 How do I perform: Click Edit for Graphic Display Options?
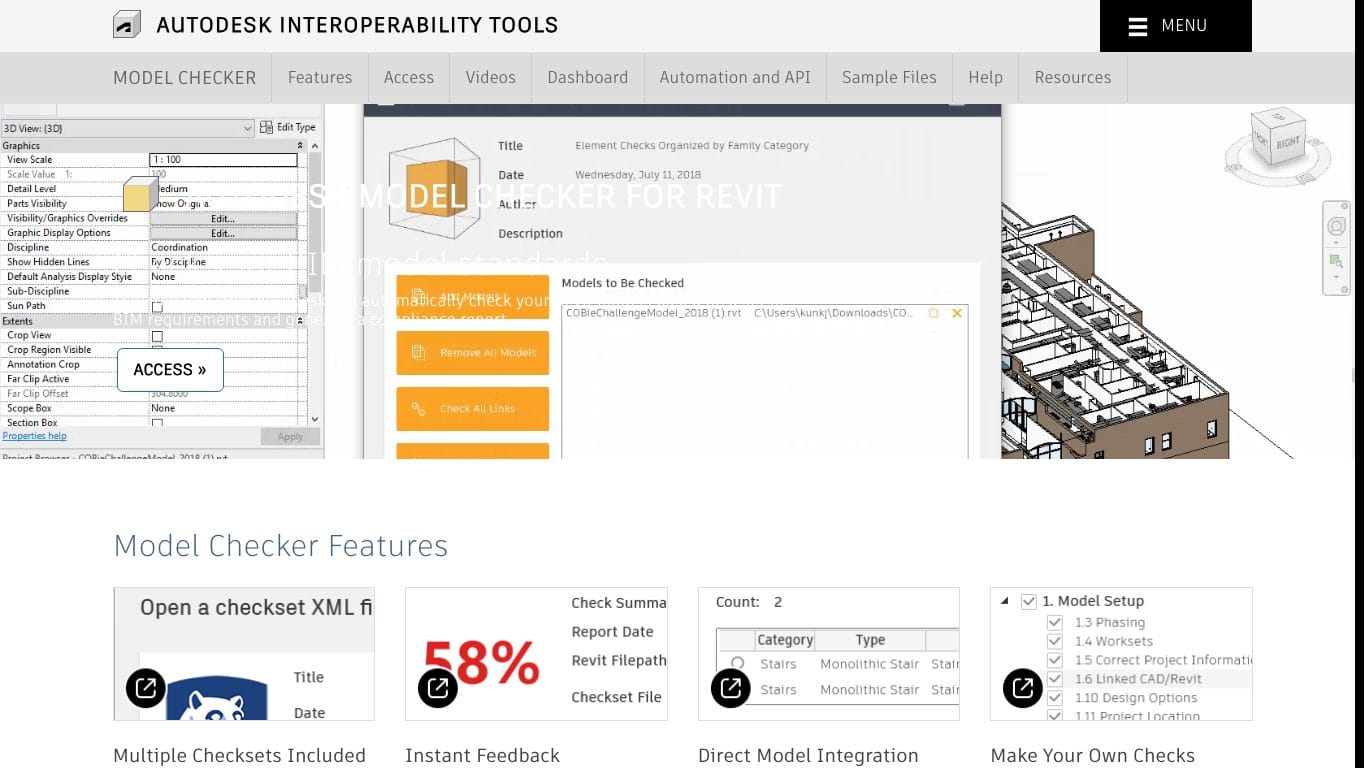pos(223,233)
